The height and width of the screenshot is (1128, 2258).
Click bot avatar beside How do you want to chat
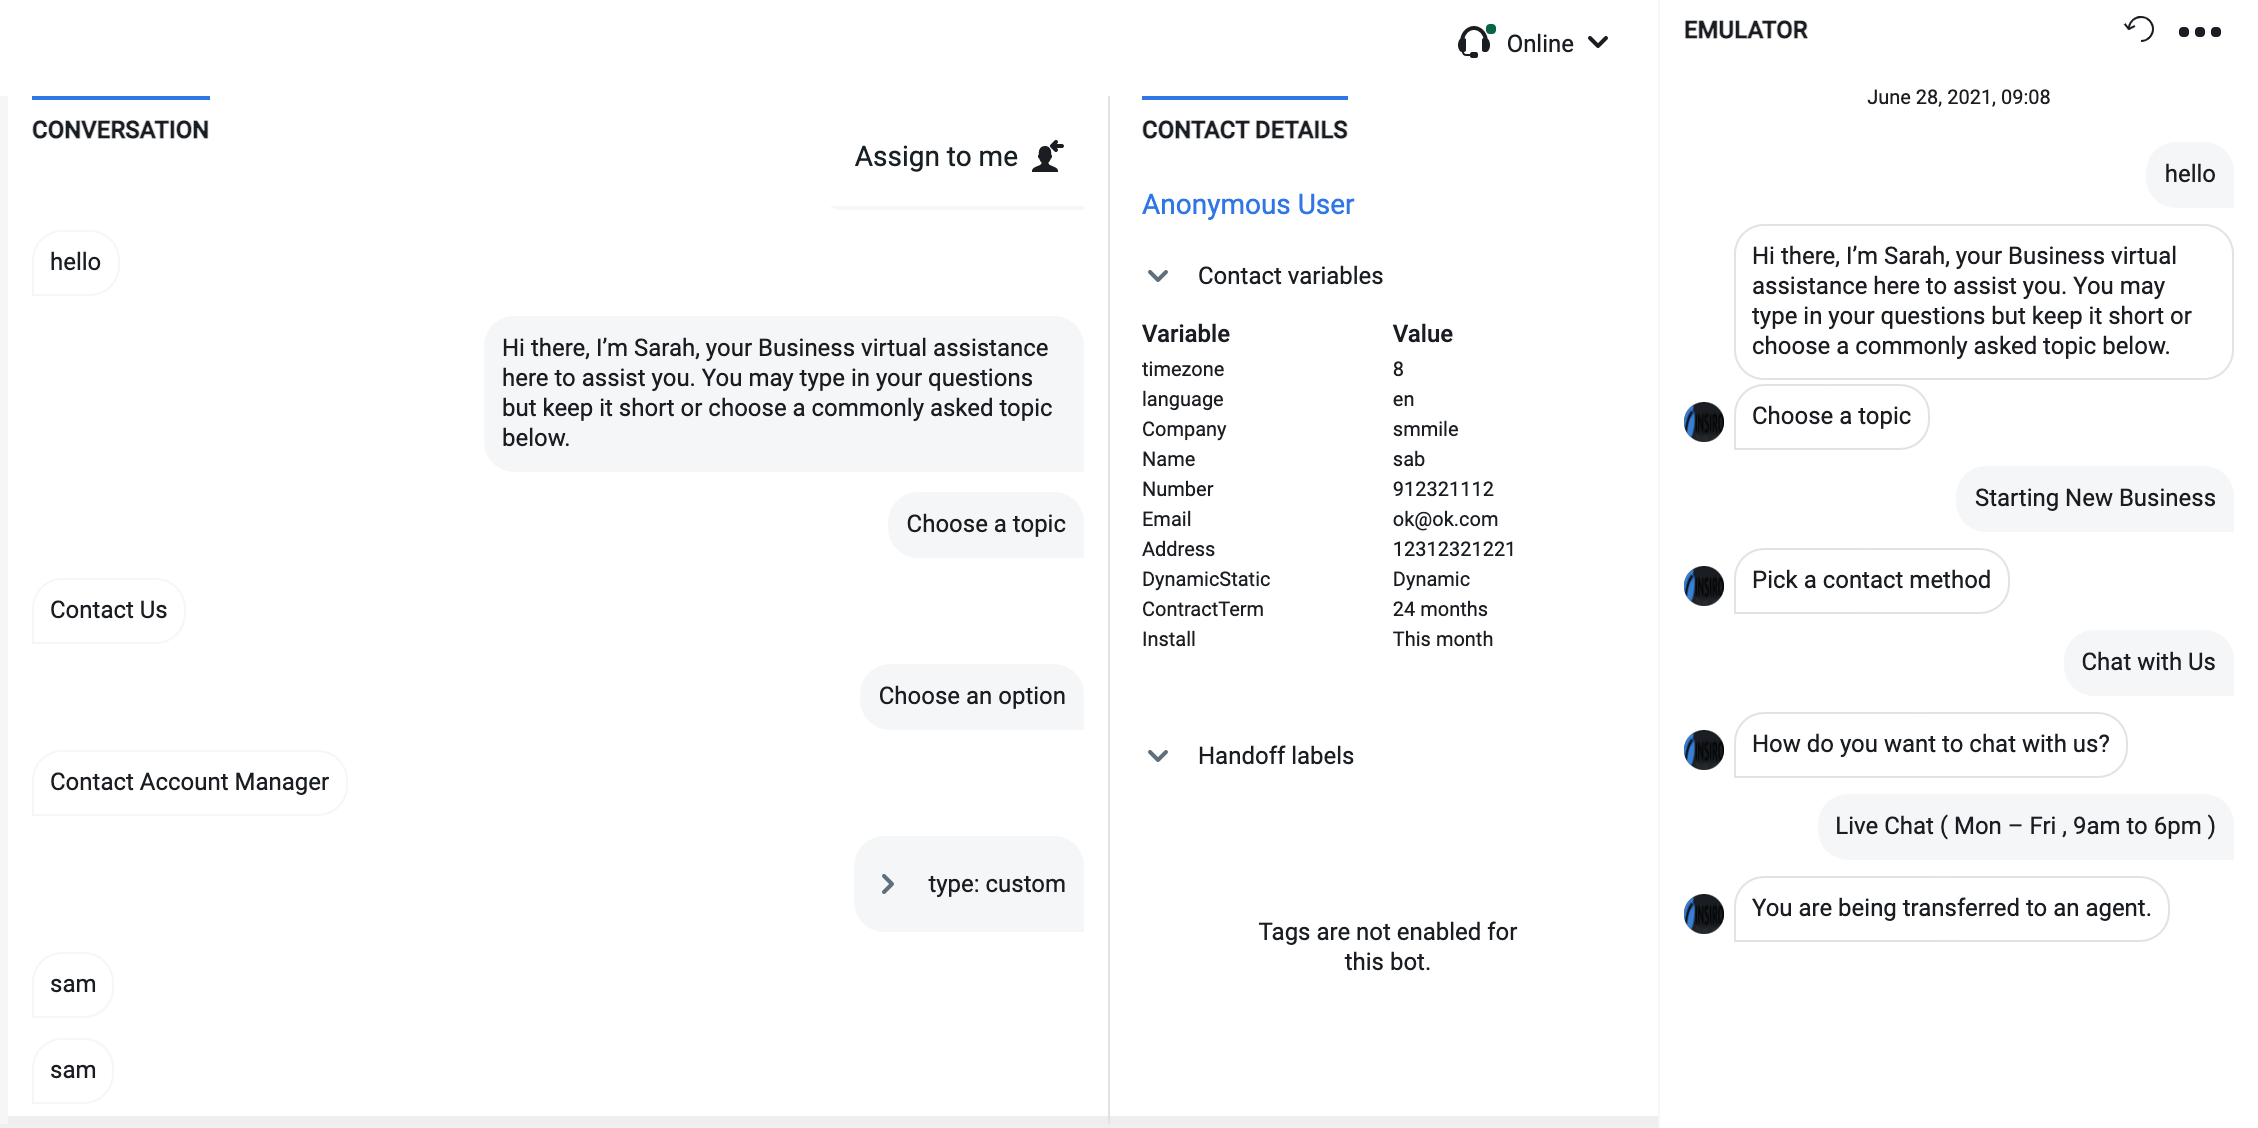click(1703, 750)
